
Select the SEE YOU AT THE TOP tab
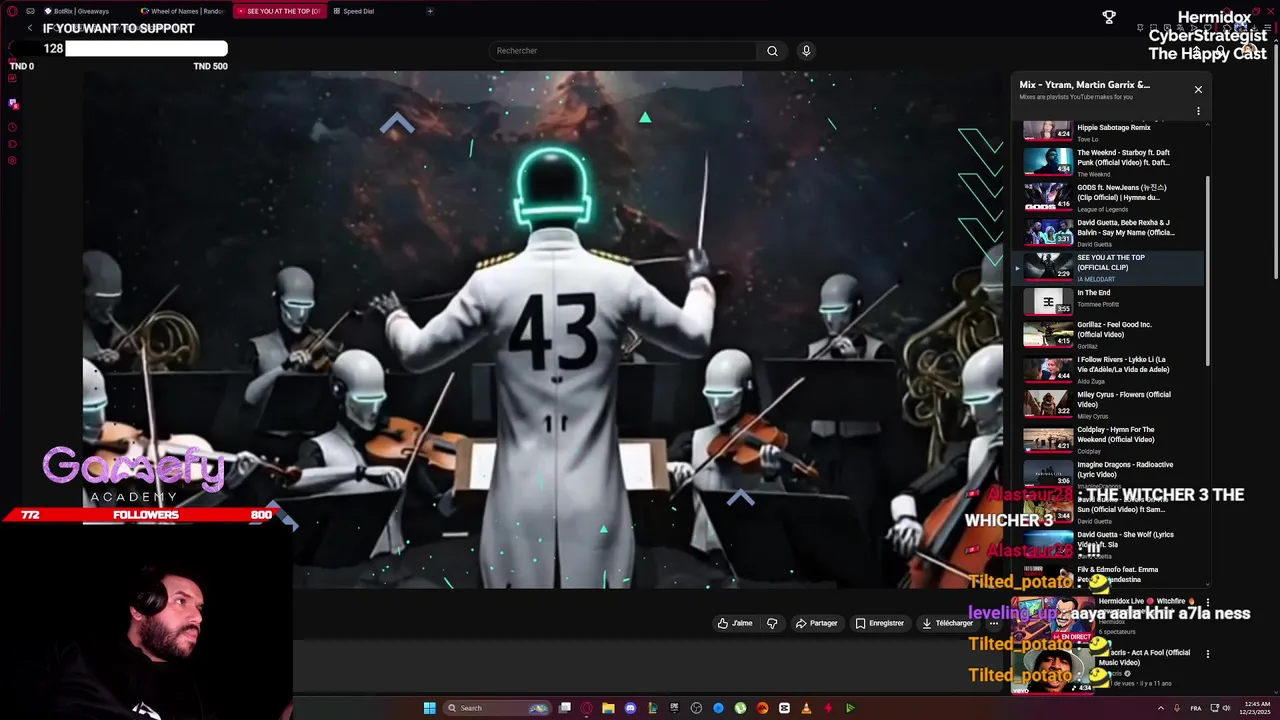pyautogui.click(x=279, y=11)
